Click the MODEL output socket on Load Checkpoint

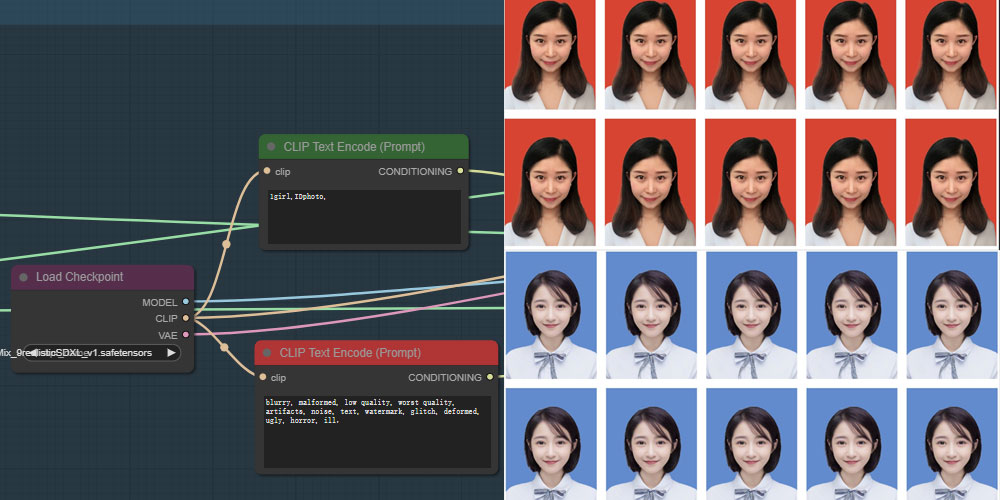point(186,302)
